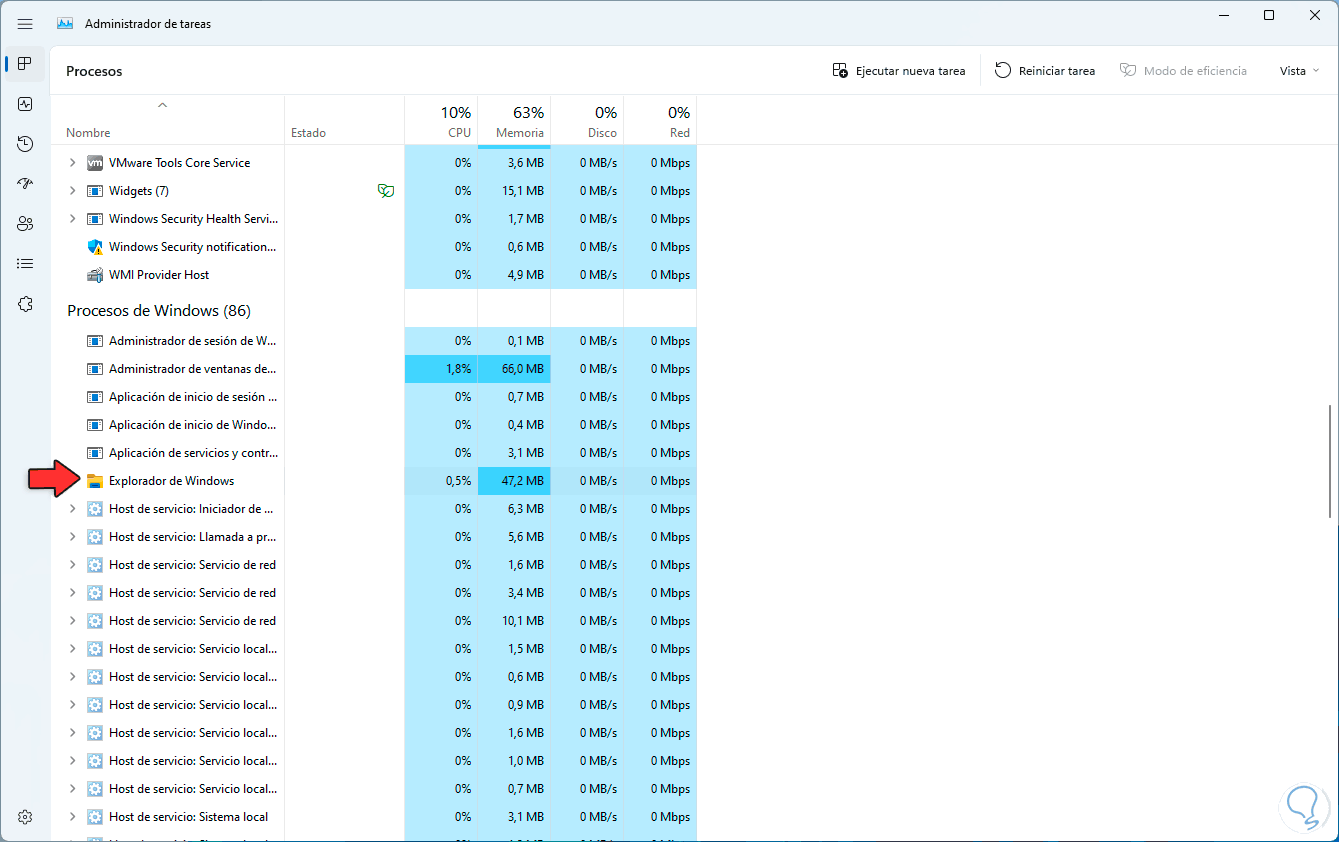The image size is (1339, 842).
Task: Click the Windows Security Health Service icon
Action: pos(95,219)
